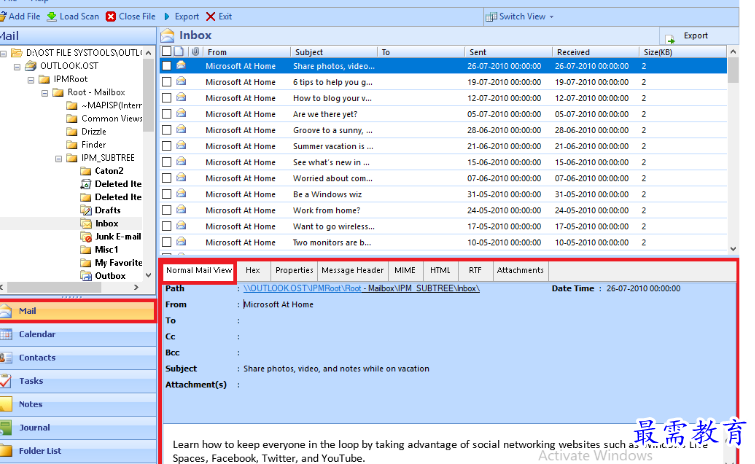Open the Drizzle folder icon

coord(72,131)
